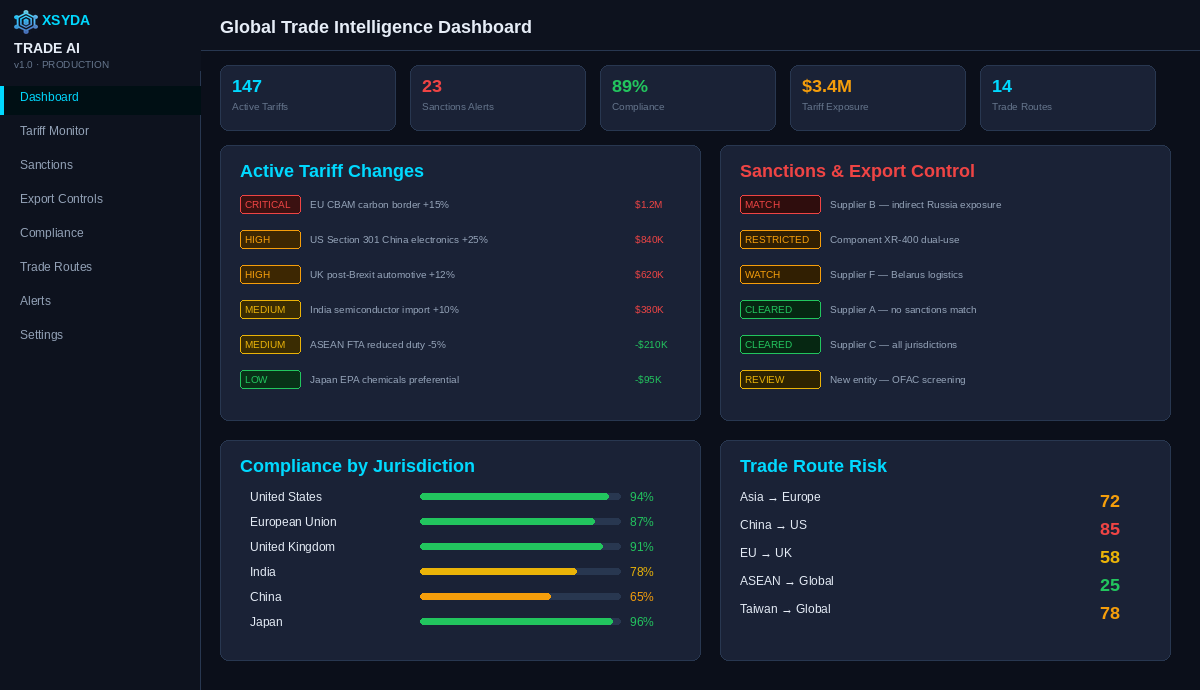Viewport: 1200px width, 690px height.
Task: Click the RESTRICTED tag on Component XR-400
Action: (780, 239)
